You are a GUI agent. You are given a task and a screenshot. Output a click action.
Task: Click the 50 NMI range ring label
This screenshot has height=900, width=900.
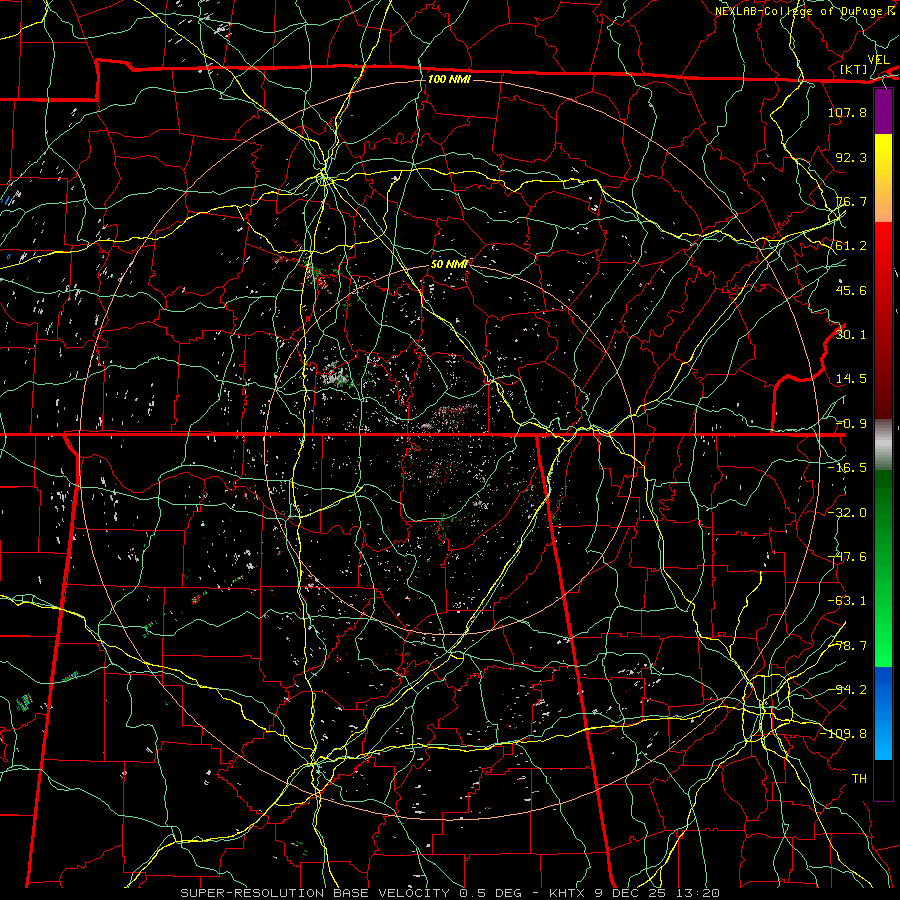(x=449, y=264)
